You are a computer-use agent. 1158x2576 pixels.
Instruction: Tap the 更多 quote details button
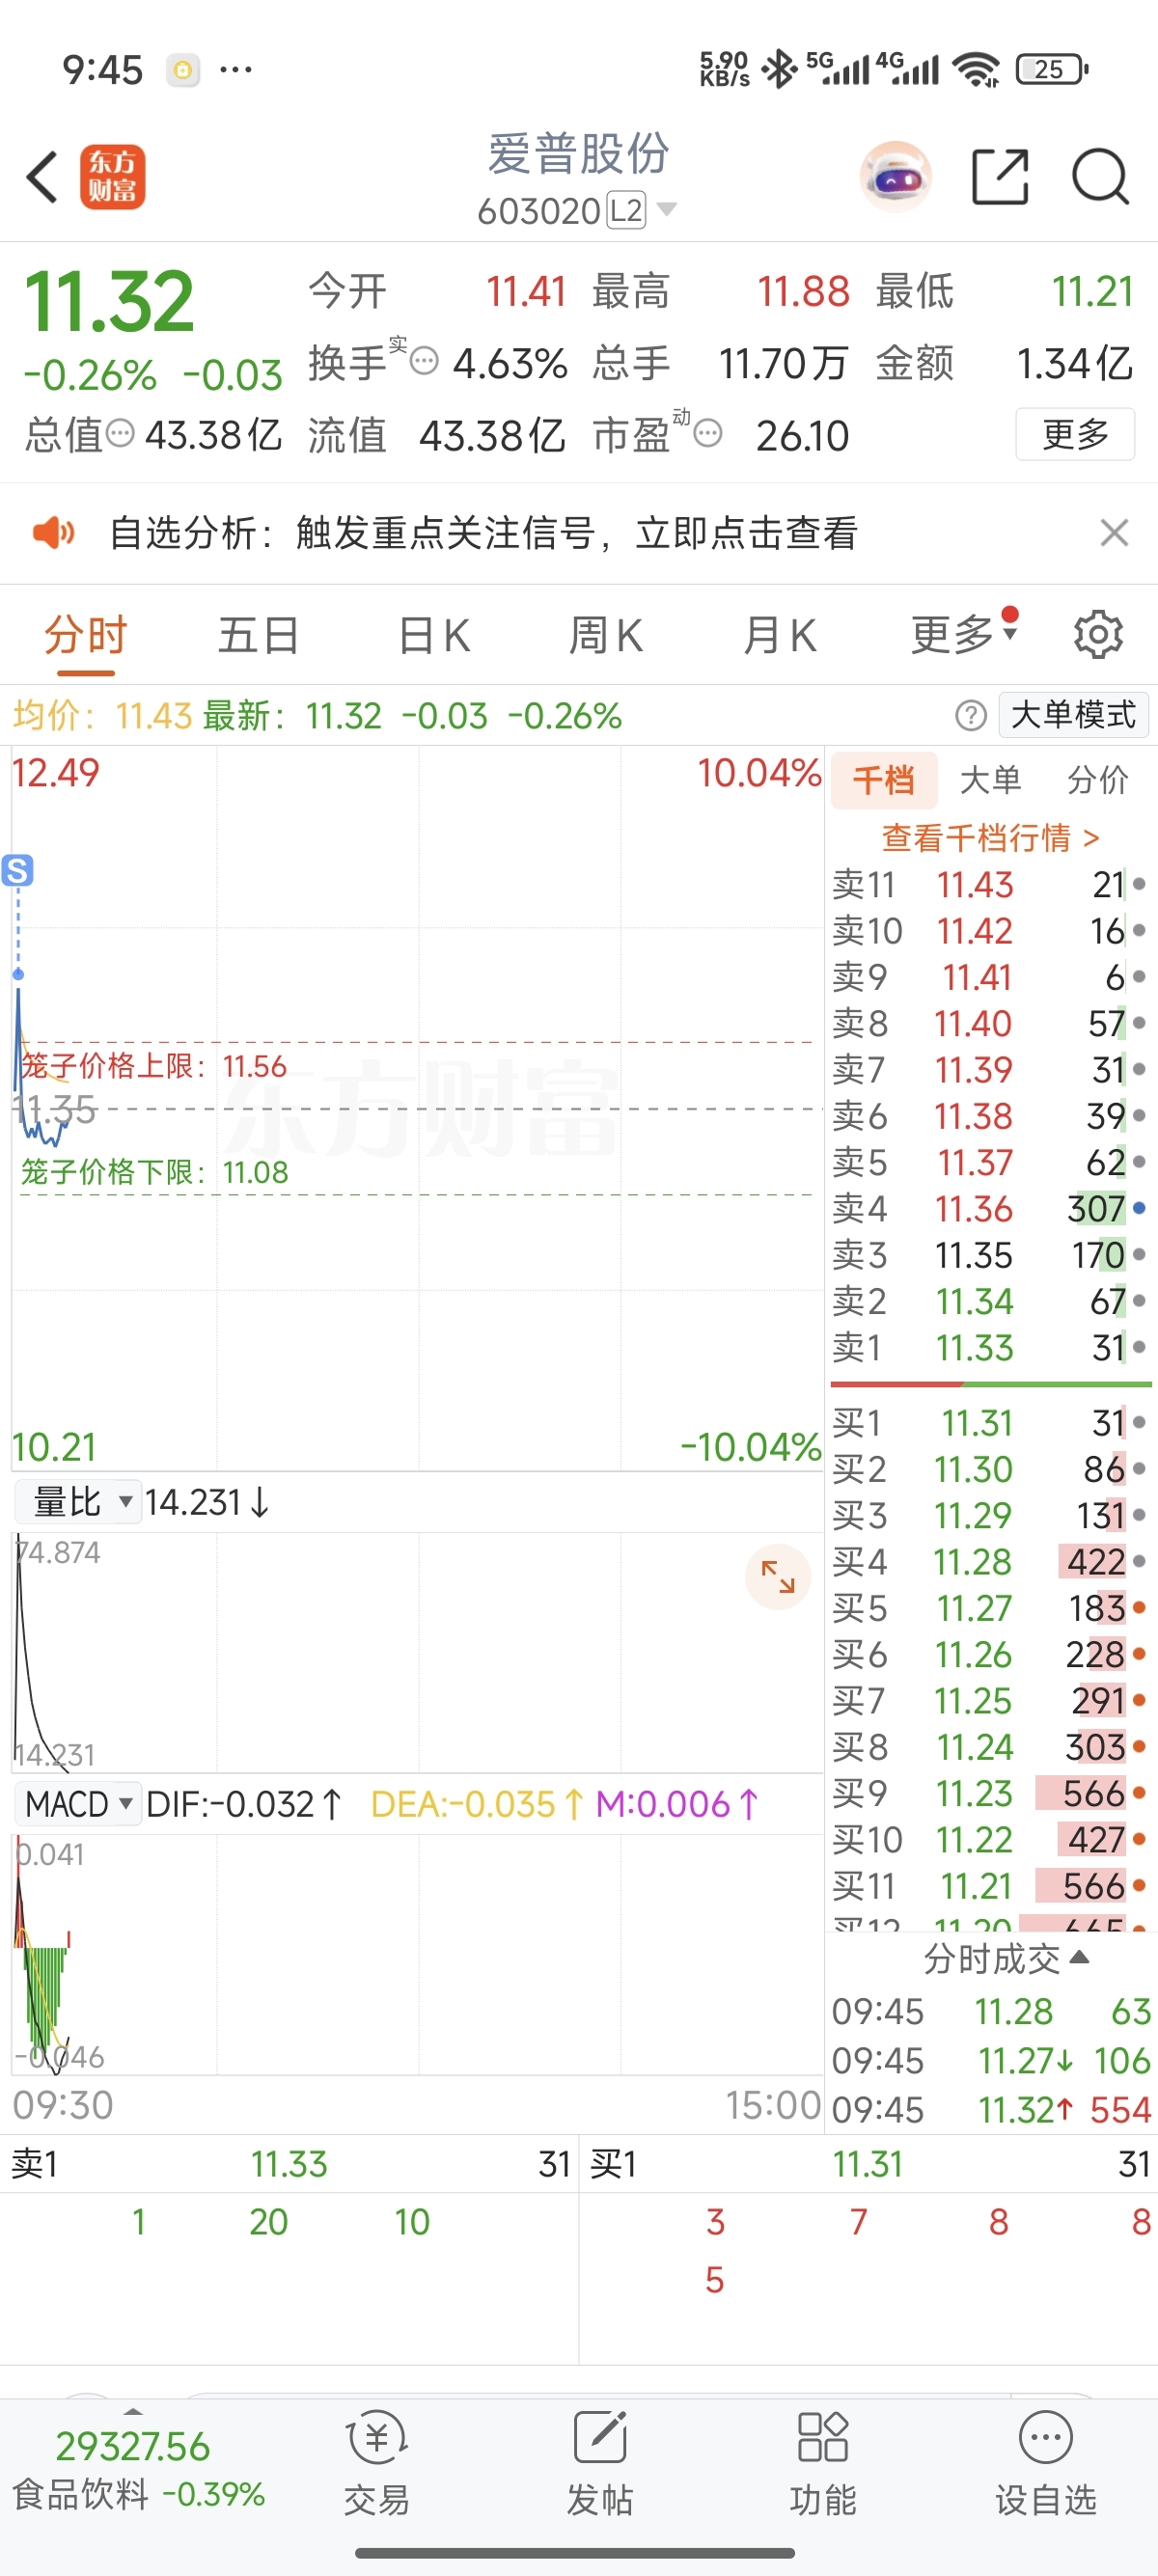pyautogui.click(x=1075, y=434)
